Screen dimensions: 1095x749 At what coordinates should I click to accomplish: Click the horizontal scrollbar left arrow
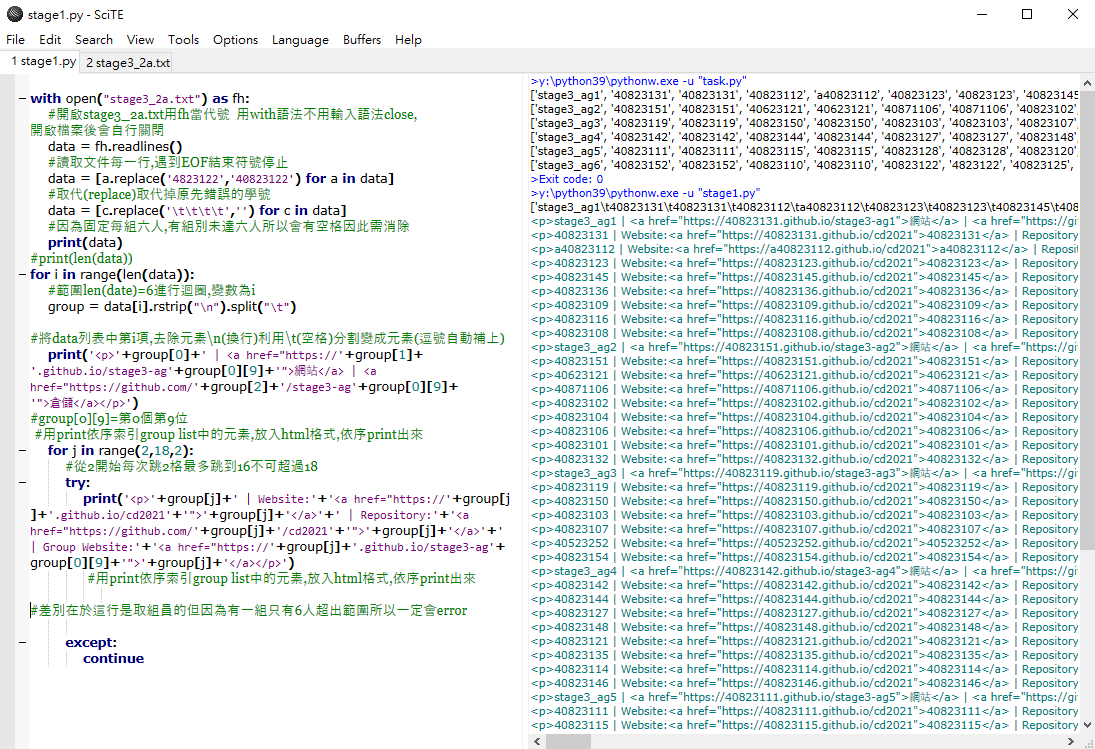tap(538, 741)
